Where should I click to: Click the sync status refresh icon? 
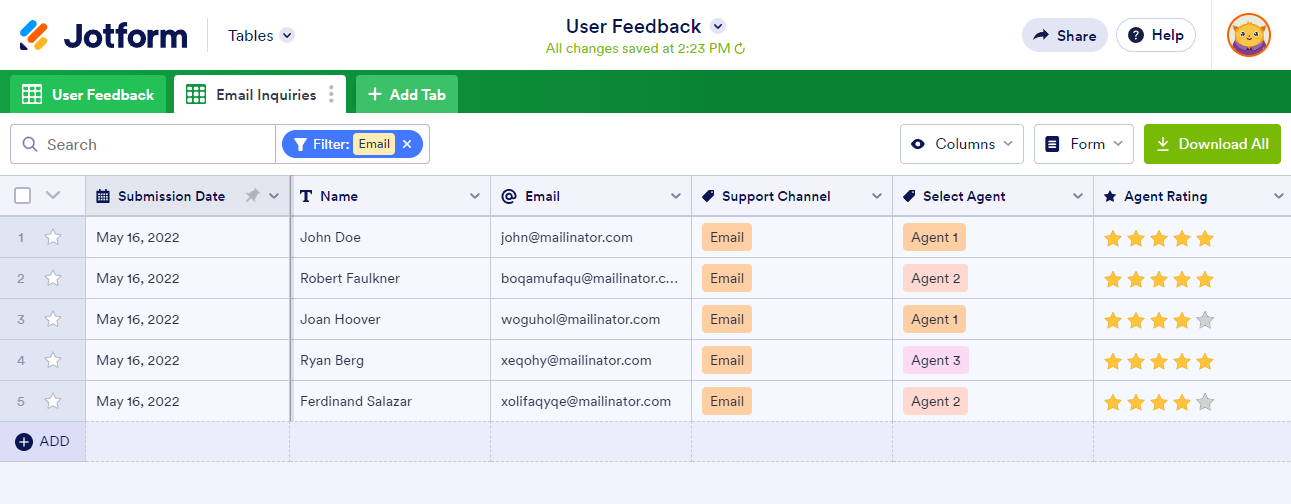point(740,48)
